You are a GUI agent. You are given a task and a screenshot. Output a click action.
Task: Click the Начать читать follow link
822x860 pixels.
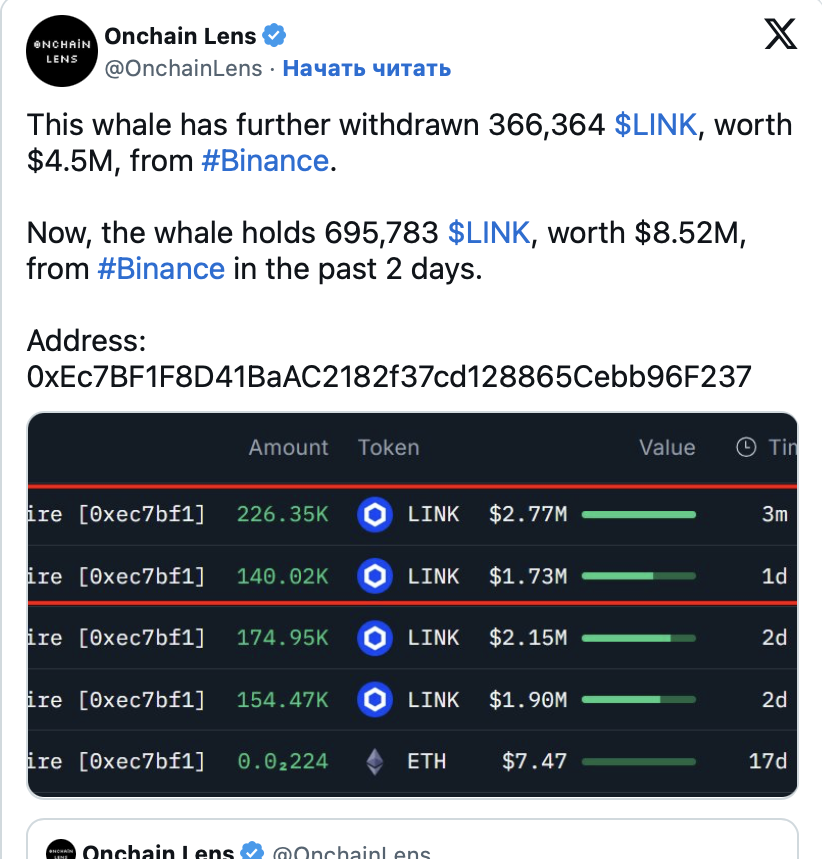(x=366, y=68)
